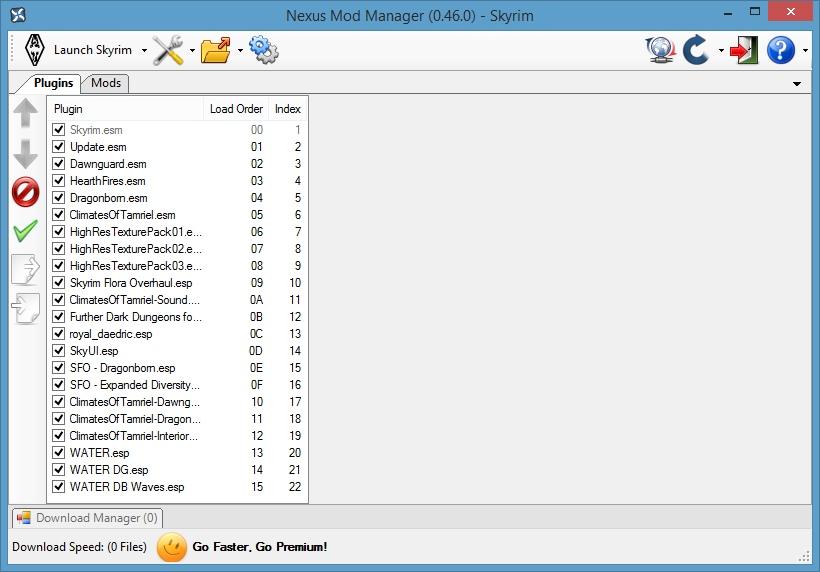Expand the tools icon dropdown arrow

192,51
